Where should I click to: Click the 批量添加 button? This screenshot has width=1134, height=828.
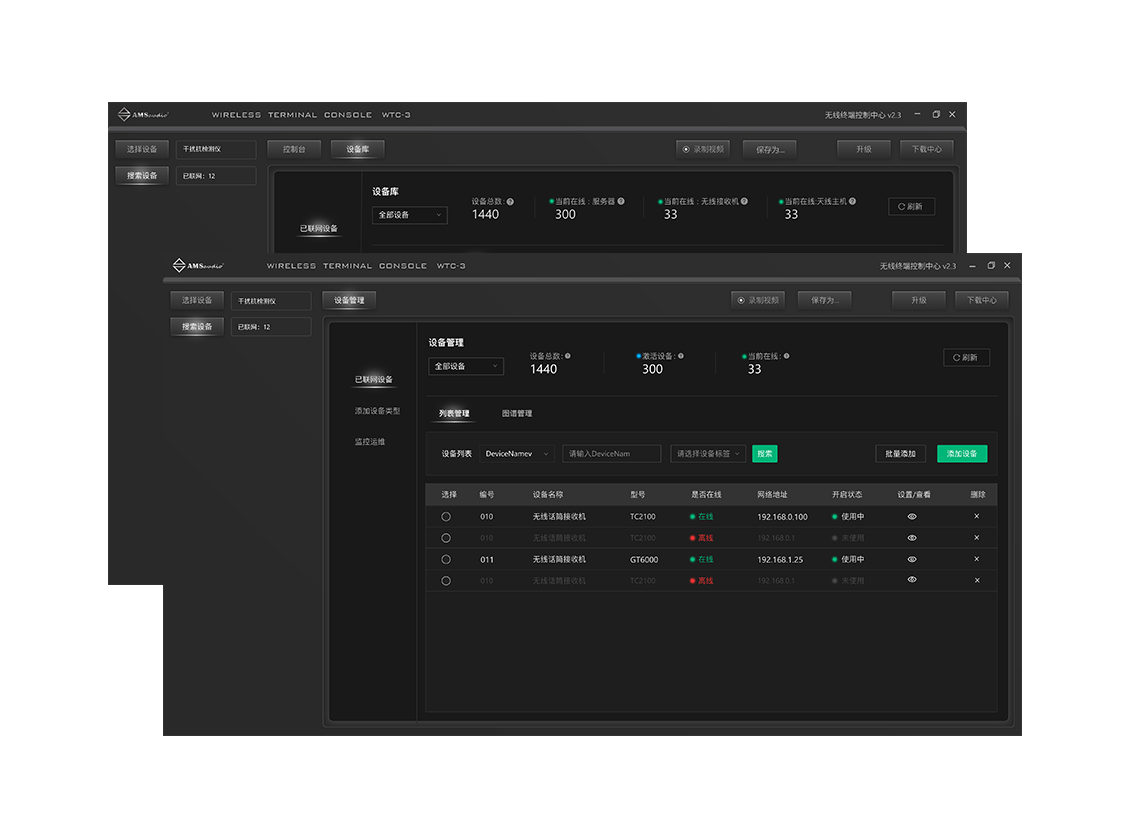(x=900, y=454)
